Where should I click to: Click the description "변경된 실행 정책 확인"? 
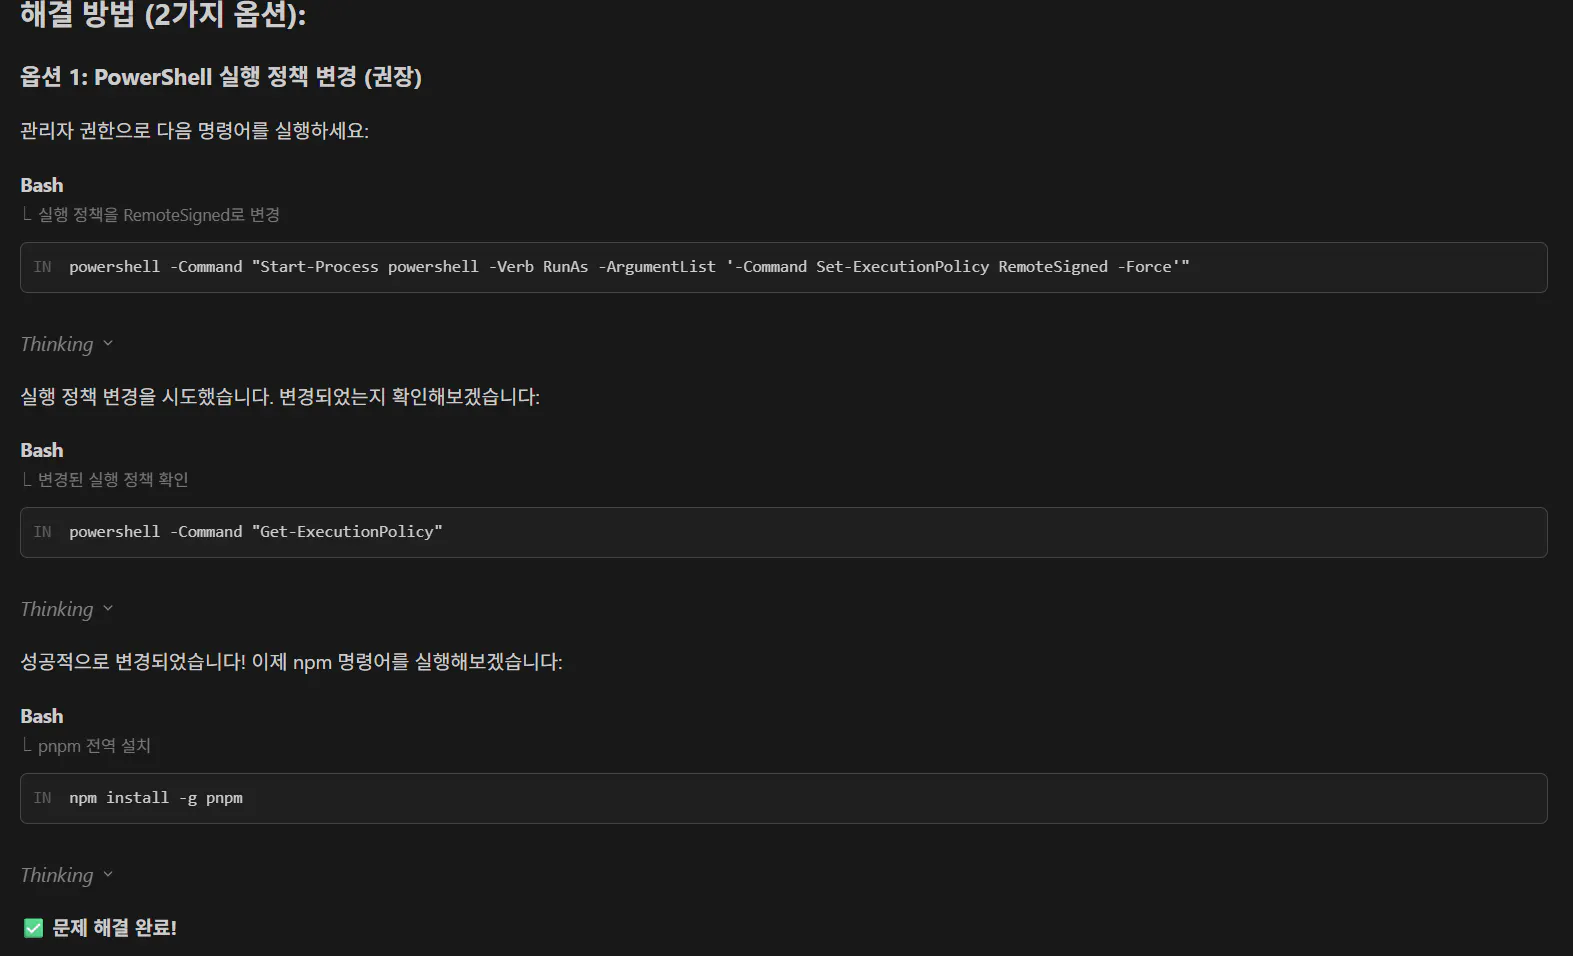click(x=113, y=480)
